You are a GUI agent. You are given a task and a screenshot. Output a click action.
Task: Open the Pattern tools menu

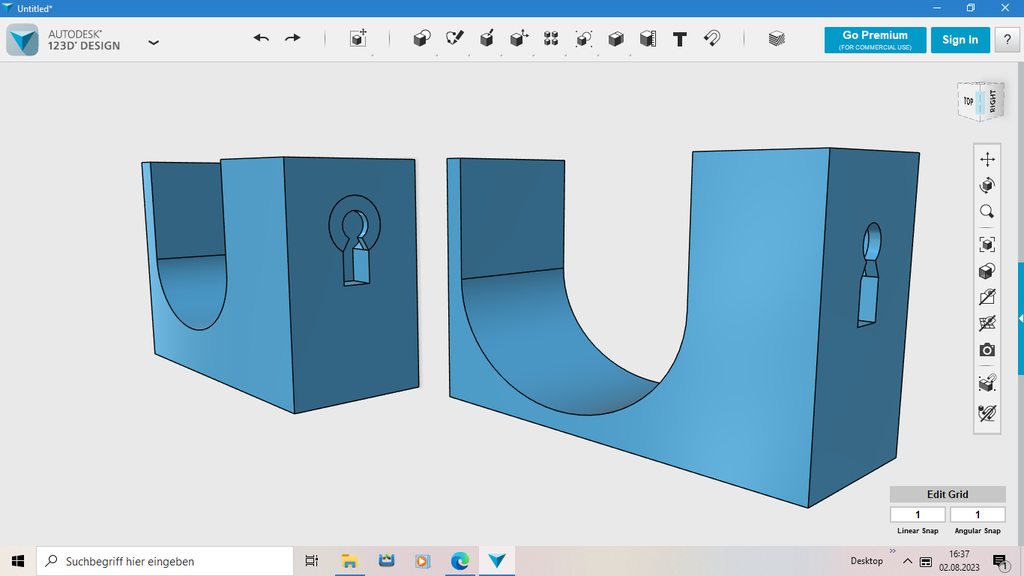(x=551, y=39)
